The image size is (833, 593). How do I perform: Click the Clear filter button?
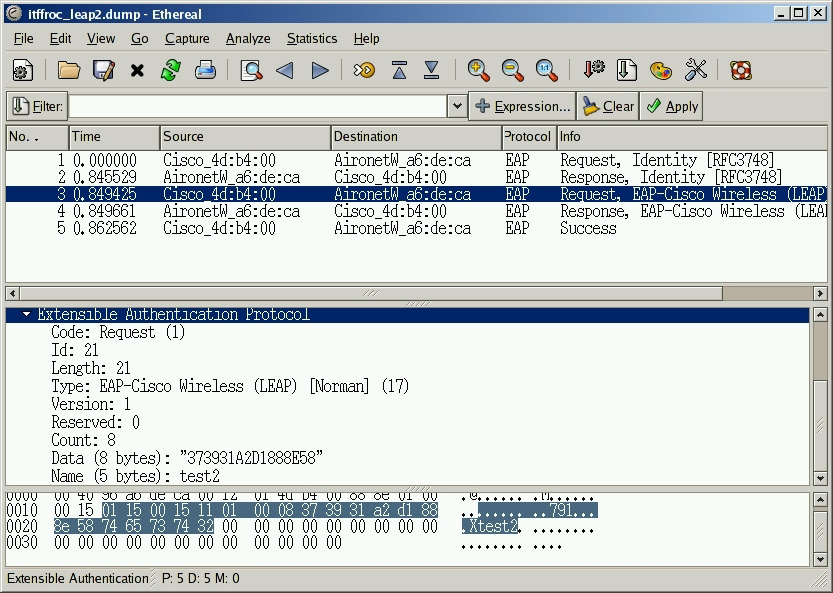point(608,106)
